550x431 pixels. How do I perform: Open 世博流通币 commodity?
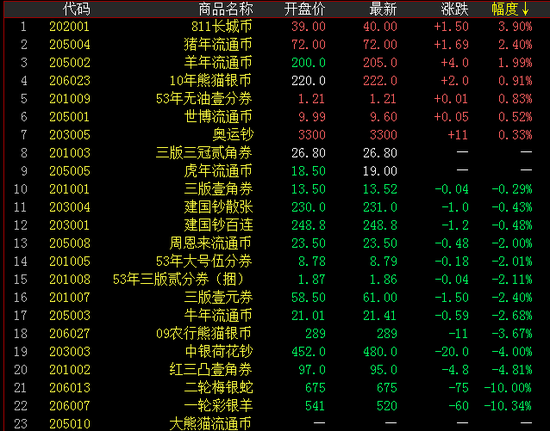218,117
